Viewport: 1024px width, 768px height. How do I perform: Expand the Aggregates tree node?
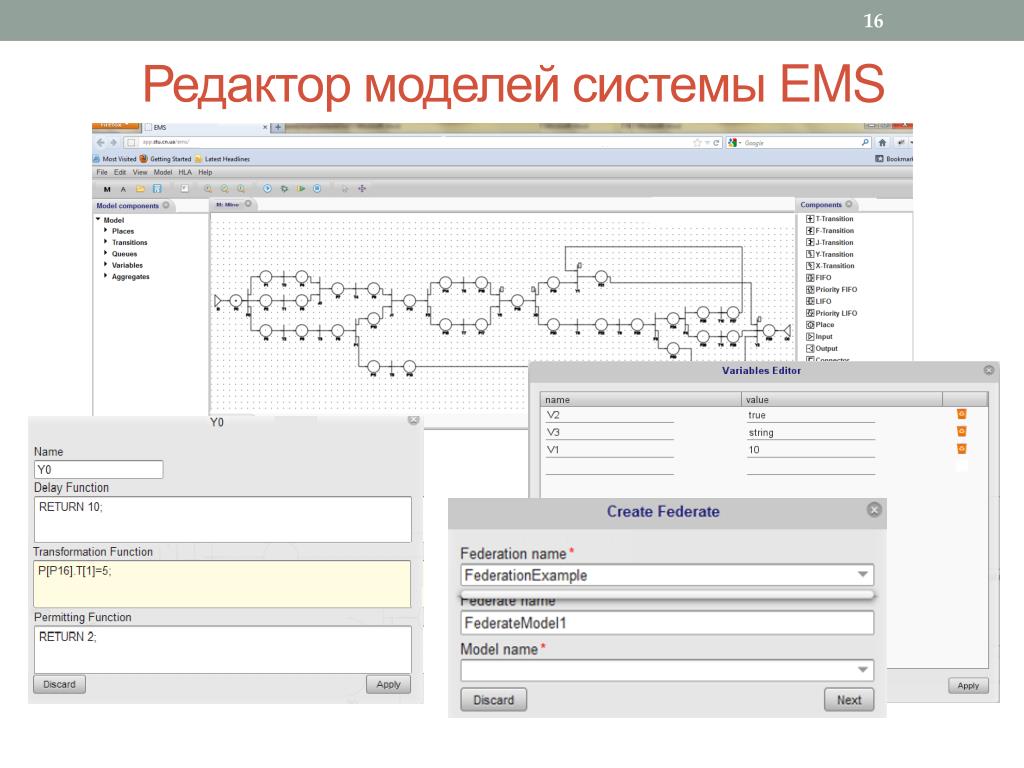pos(106,276)
